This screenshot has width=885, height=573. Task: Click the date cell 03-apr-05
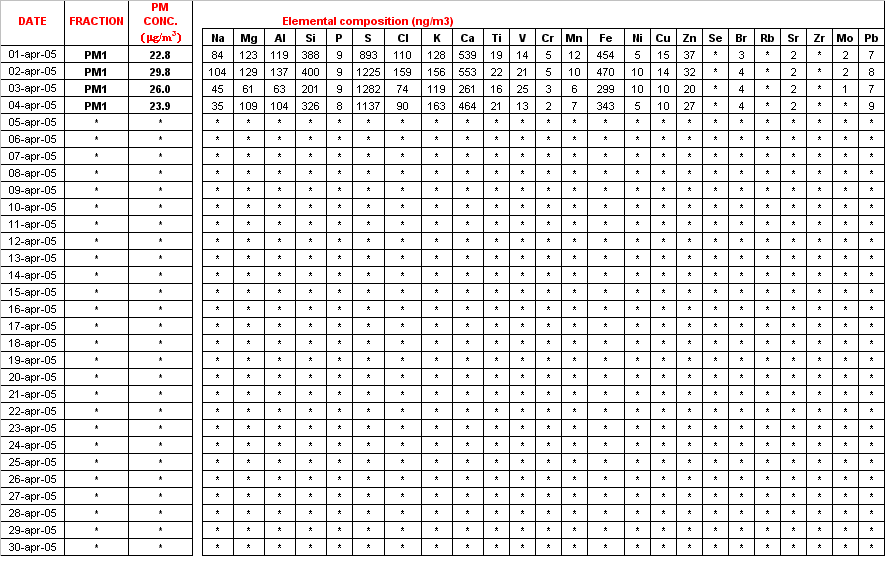[x=32, y=88]
